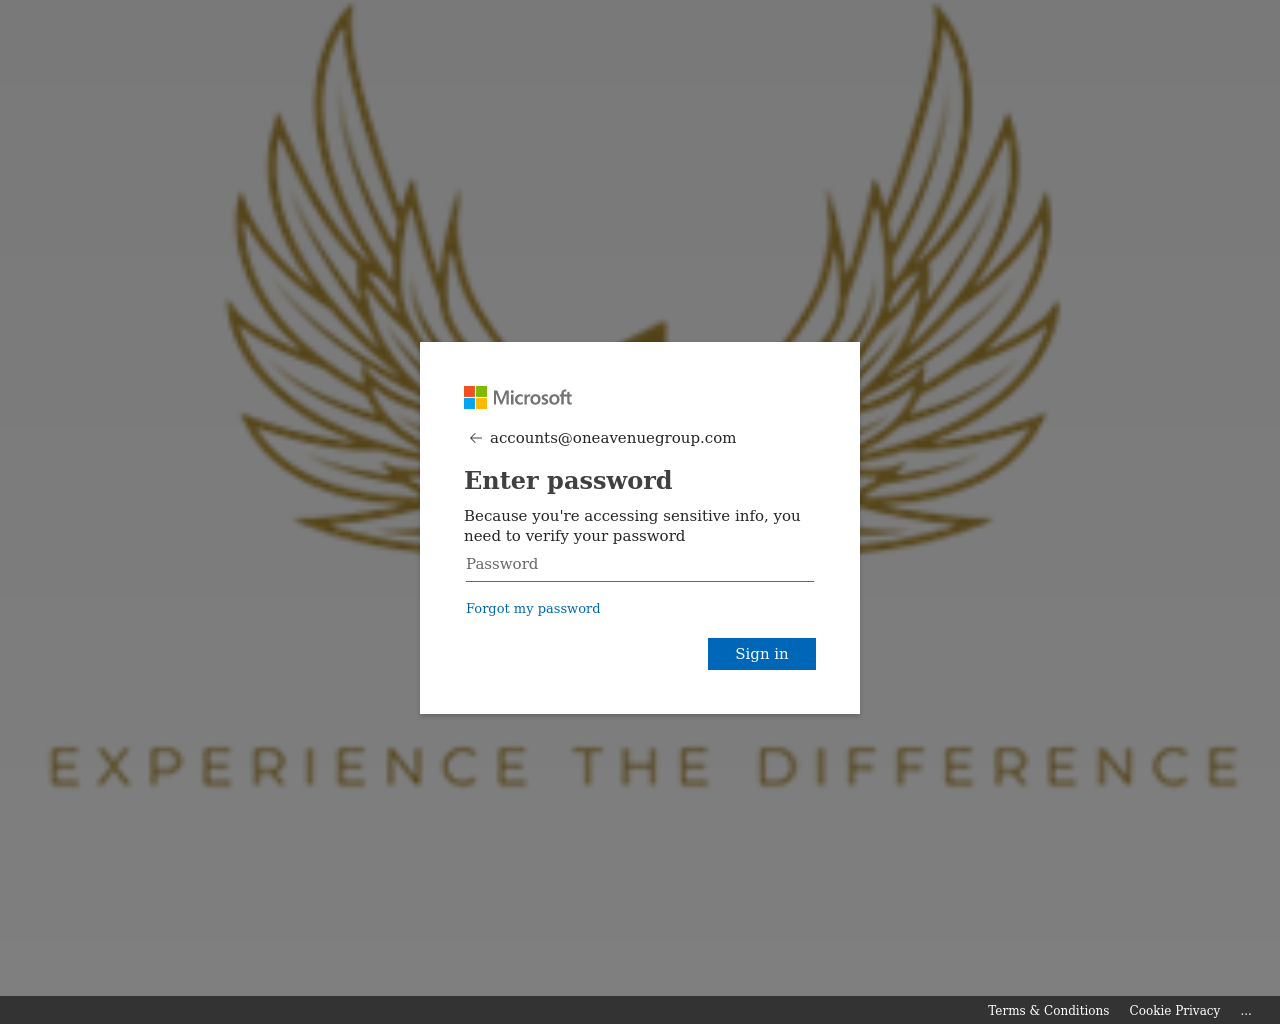Click the red square in Microsoft logo

469,391
